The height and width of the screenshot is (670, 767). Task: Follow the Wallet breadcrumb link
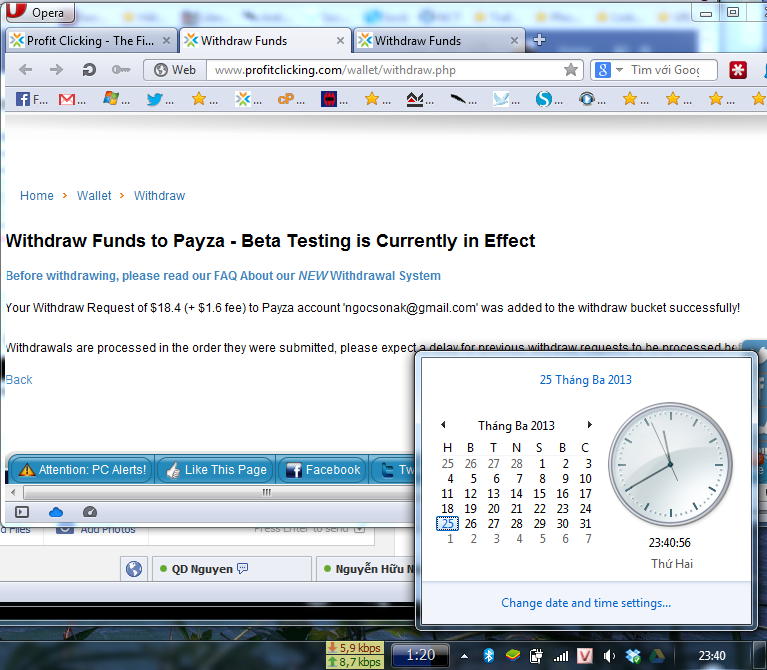coord(94,196)
